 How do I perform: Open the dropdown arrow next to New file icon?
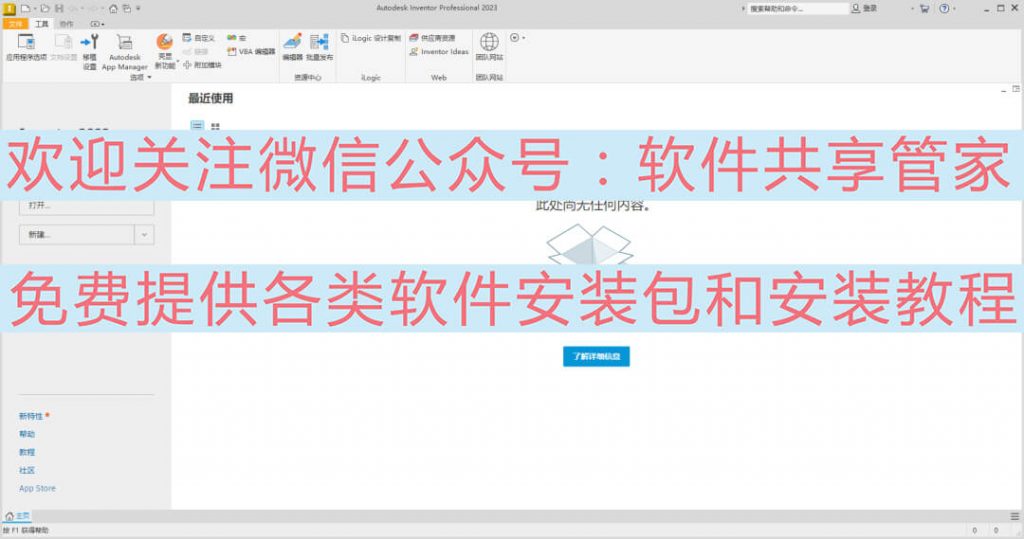pyautogui.click(x=35, y=8)
